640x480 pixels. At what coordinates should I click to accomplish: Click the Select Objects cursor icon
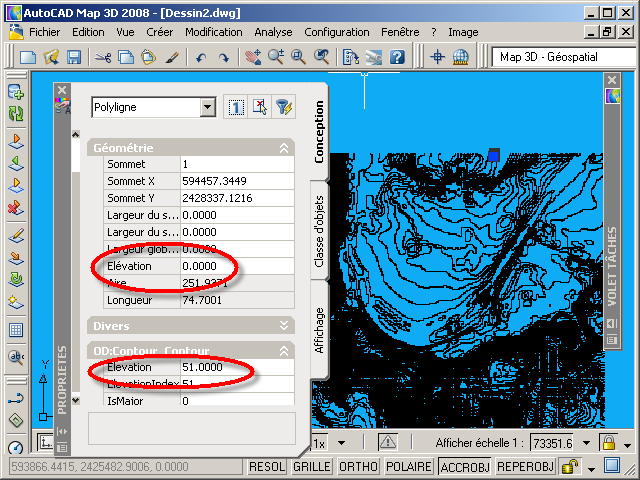pyautogui.click(x=259, y=107)
